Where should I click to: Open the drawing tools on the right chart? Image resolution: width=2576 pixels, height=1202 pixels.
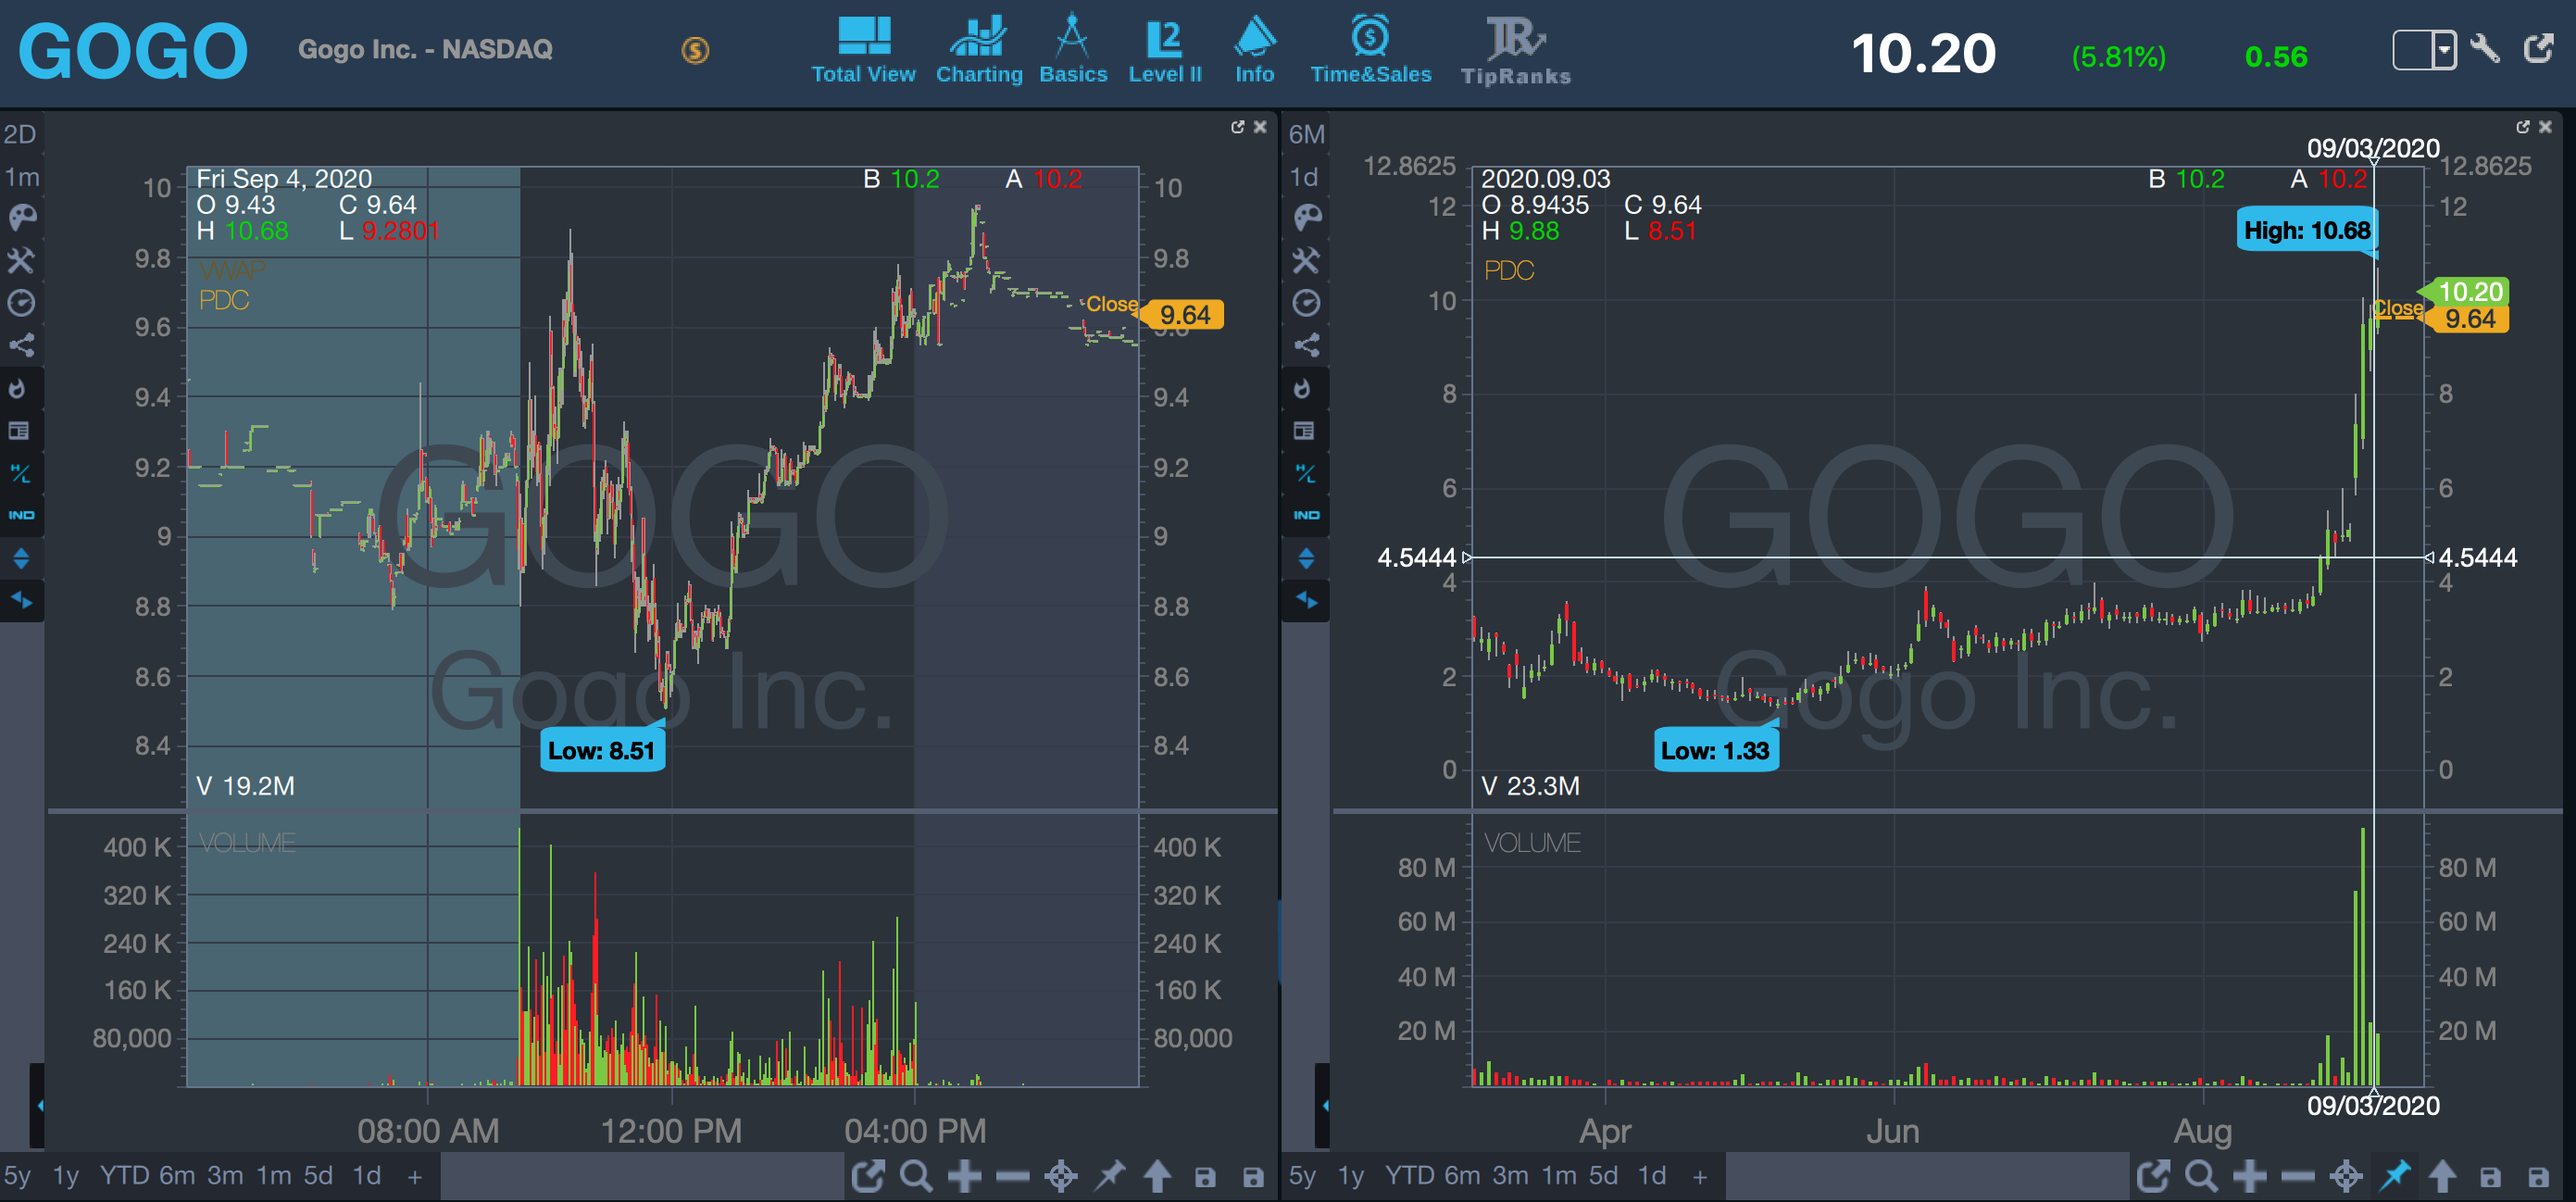(x=1306, y=260)
